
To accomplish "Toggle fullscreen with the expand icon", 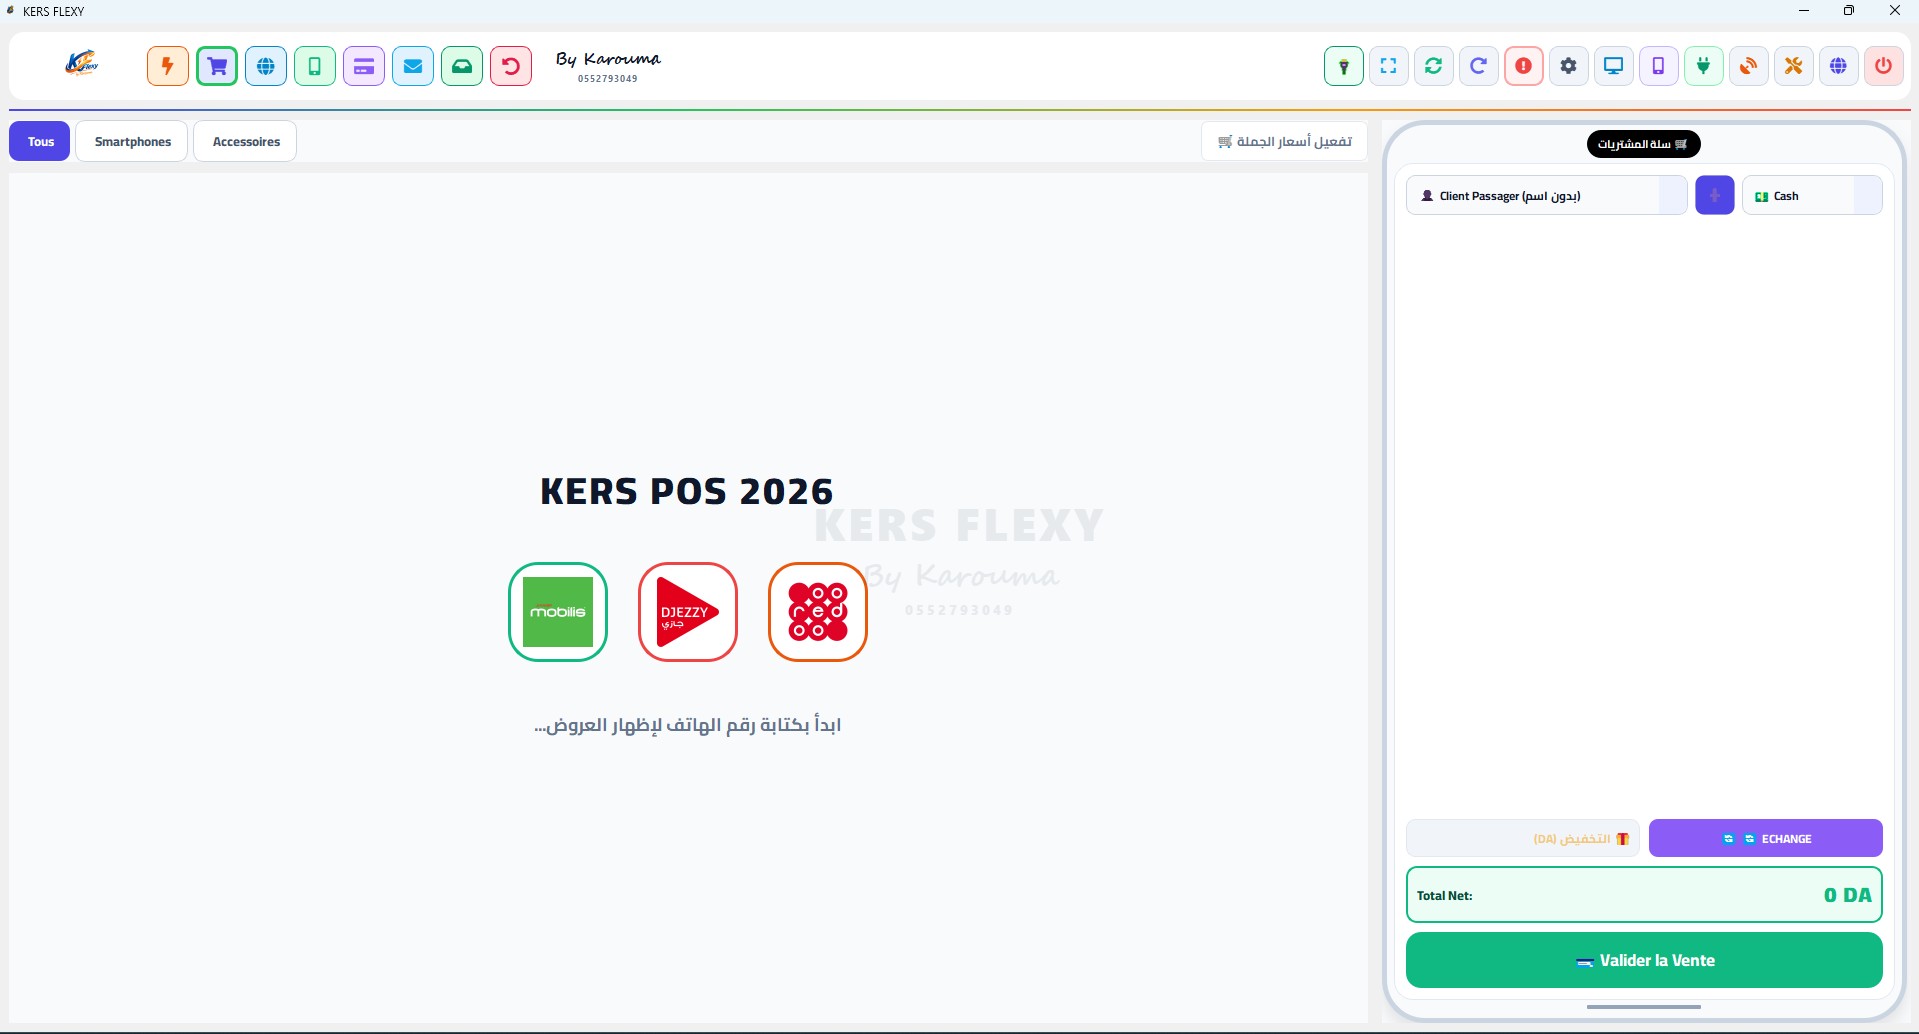I will coord(1389,66).
